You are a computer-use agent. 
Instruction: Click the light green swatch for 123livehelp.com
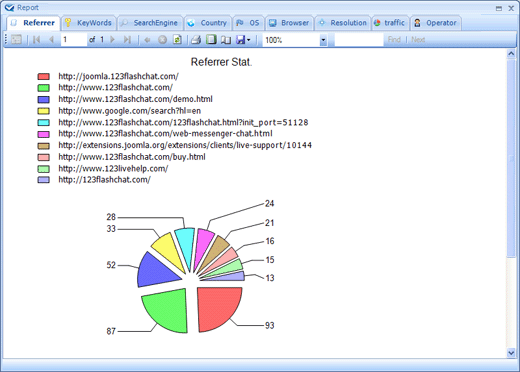[44, 169]
